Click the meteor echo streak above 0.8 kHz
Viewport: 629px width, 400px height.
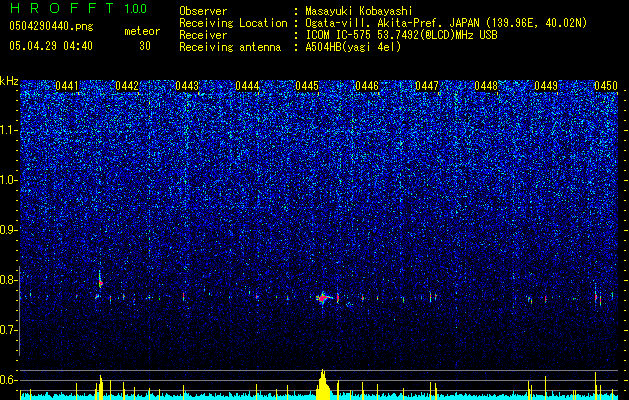click(100, 280)
